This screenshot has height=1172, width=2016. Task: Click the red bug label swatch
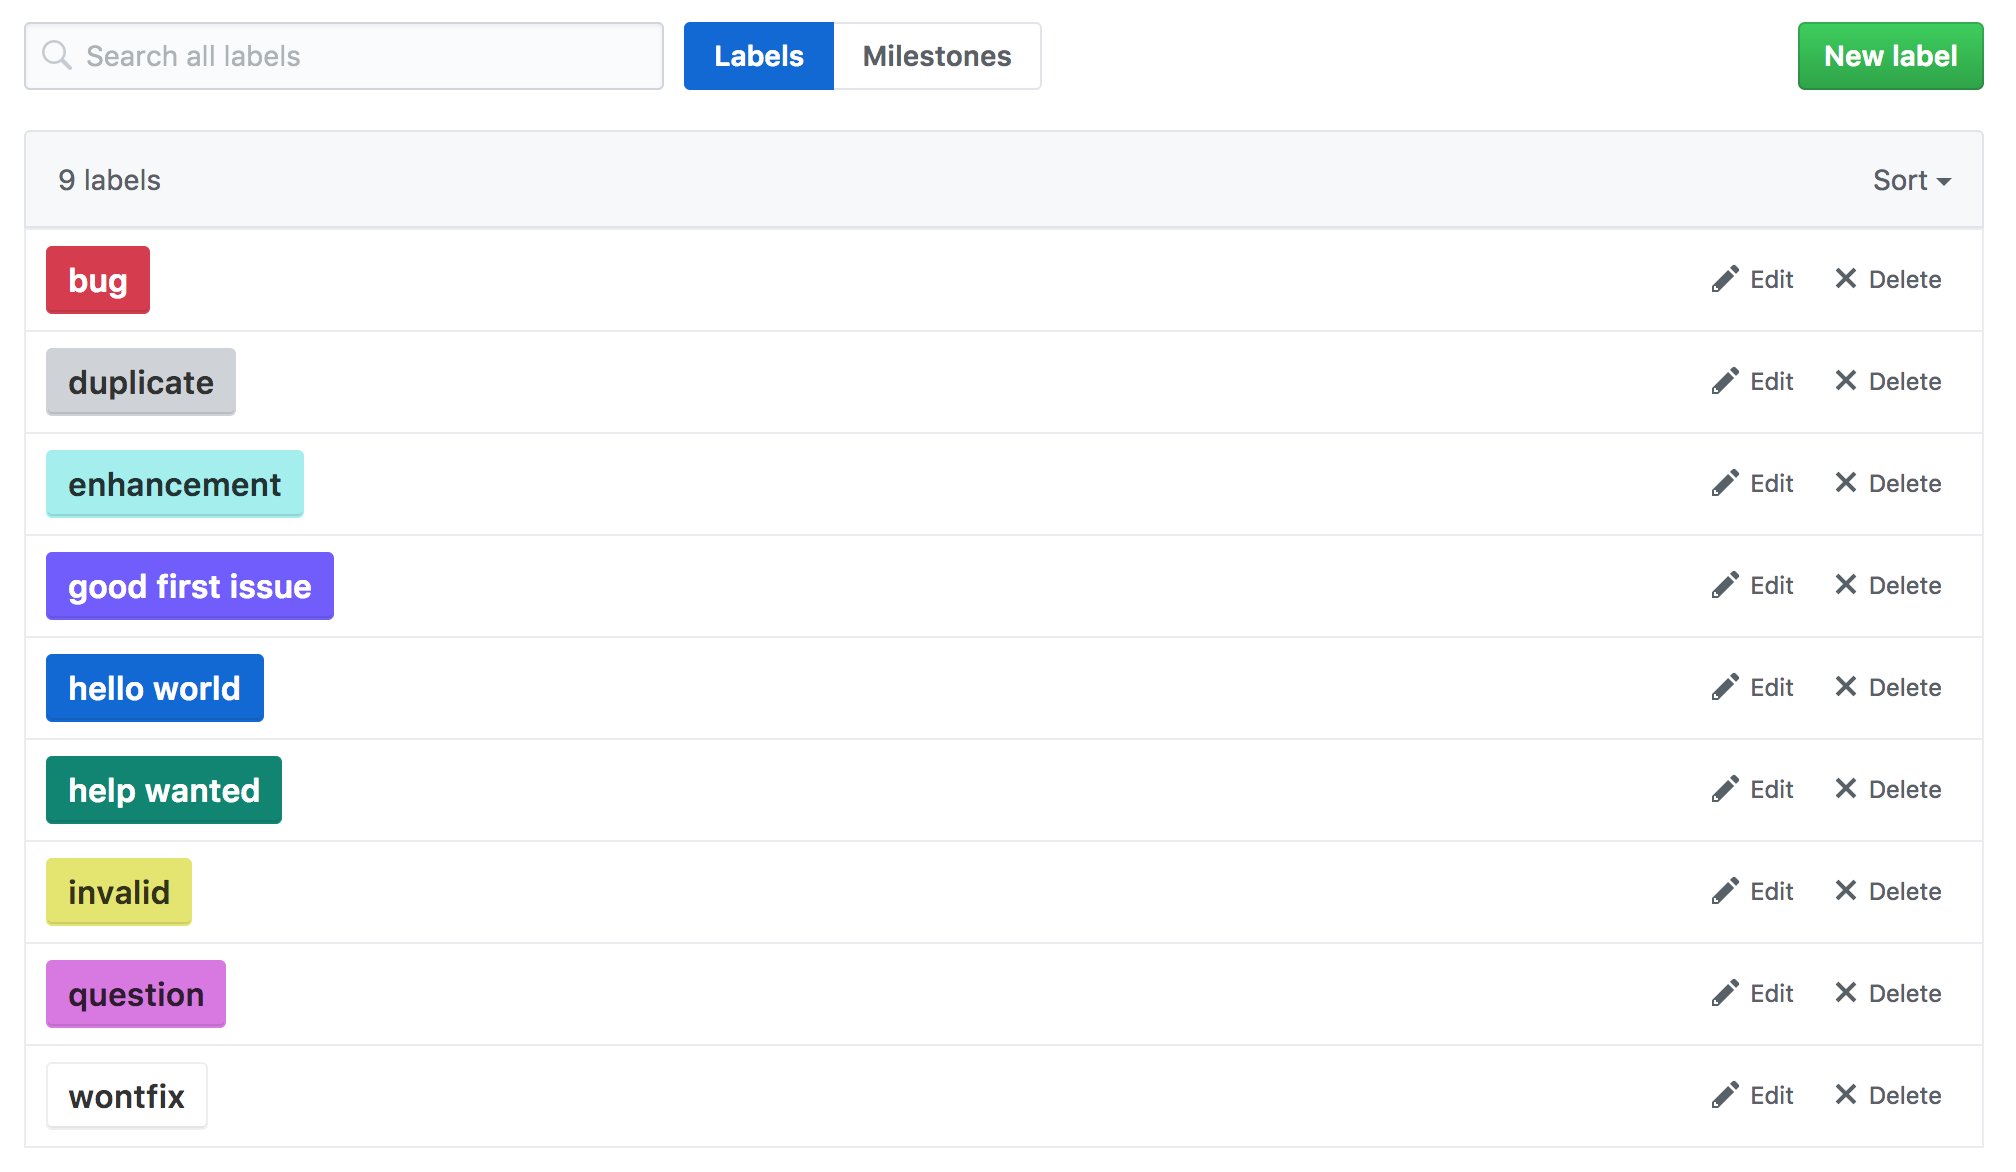(98, 280)
